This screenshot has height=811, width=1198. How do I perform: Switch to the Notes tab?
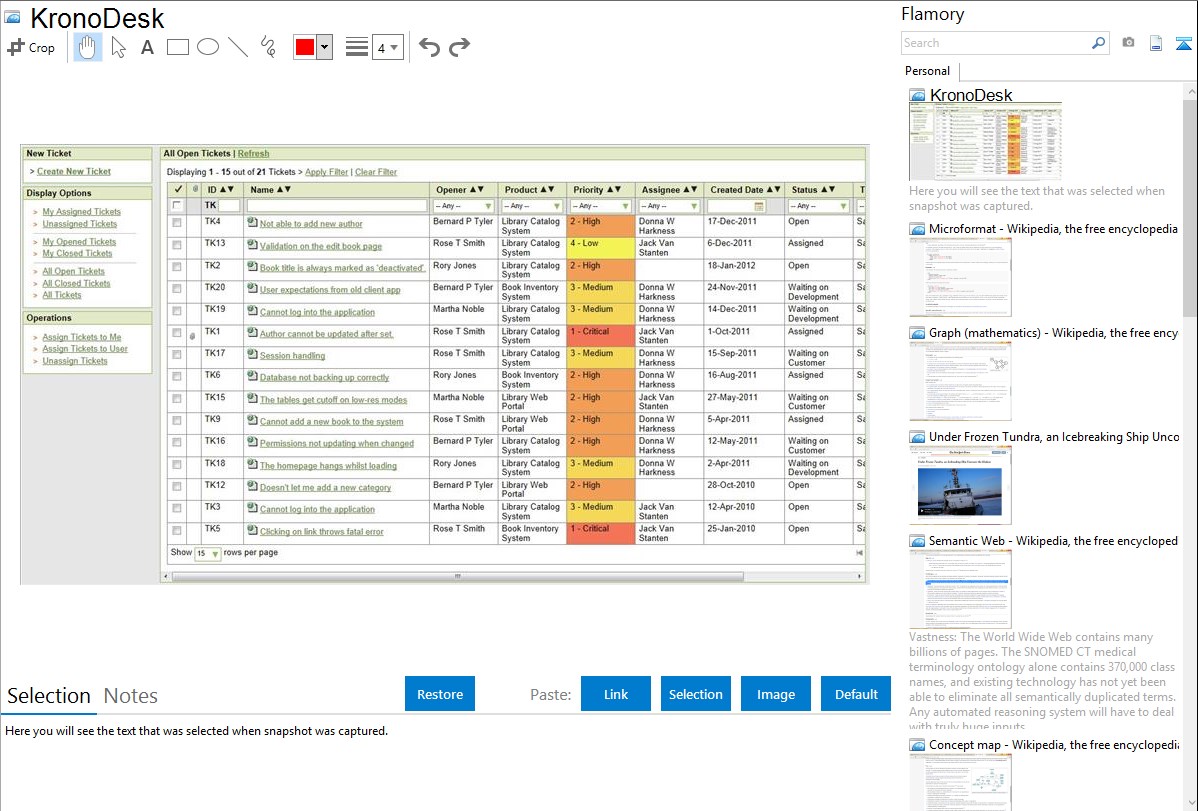(131, 696)
